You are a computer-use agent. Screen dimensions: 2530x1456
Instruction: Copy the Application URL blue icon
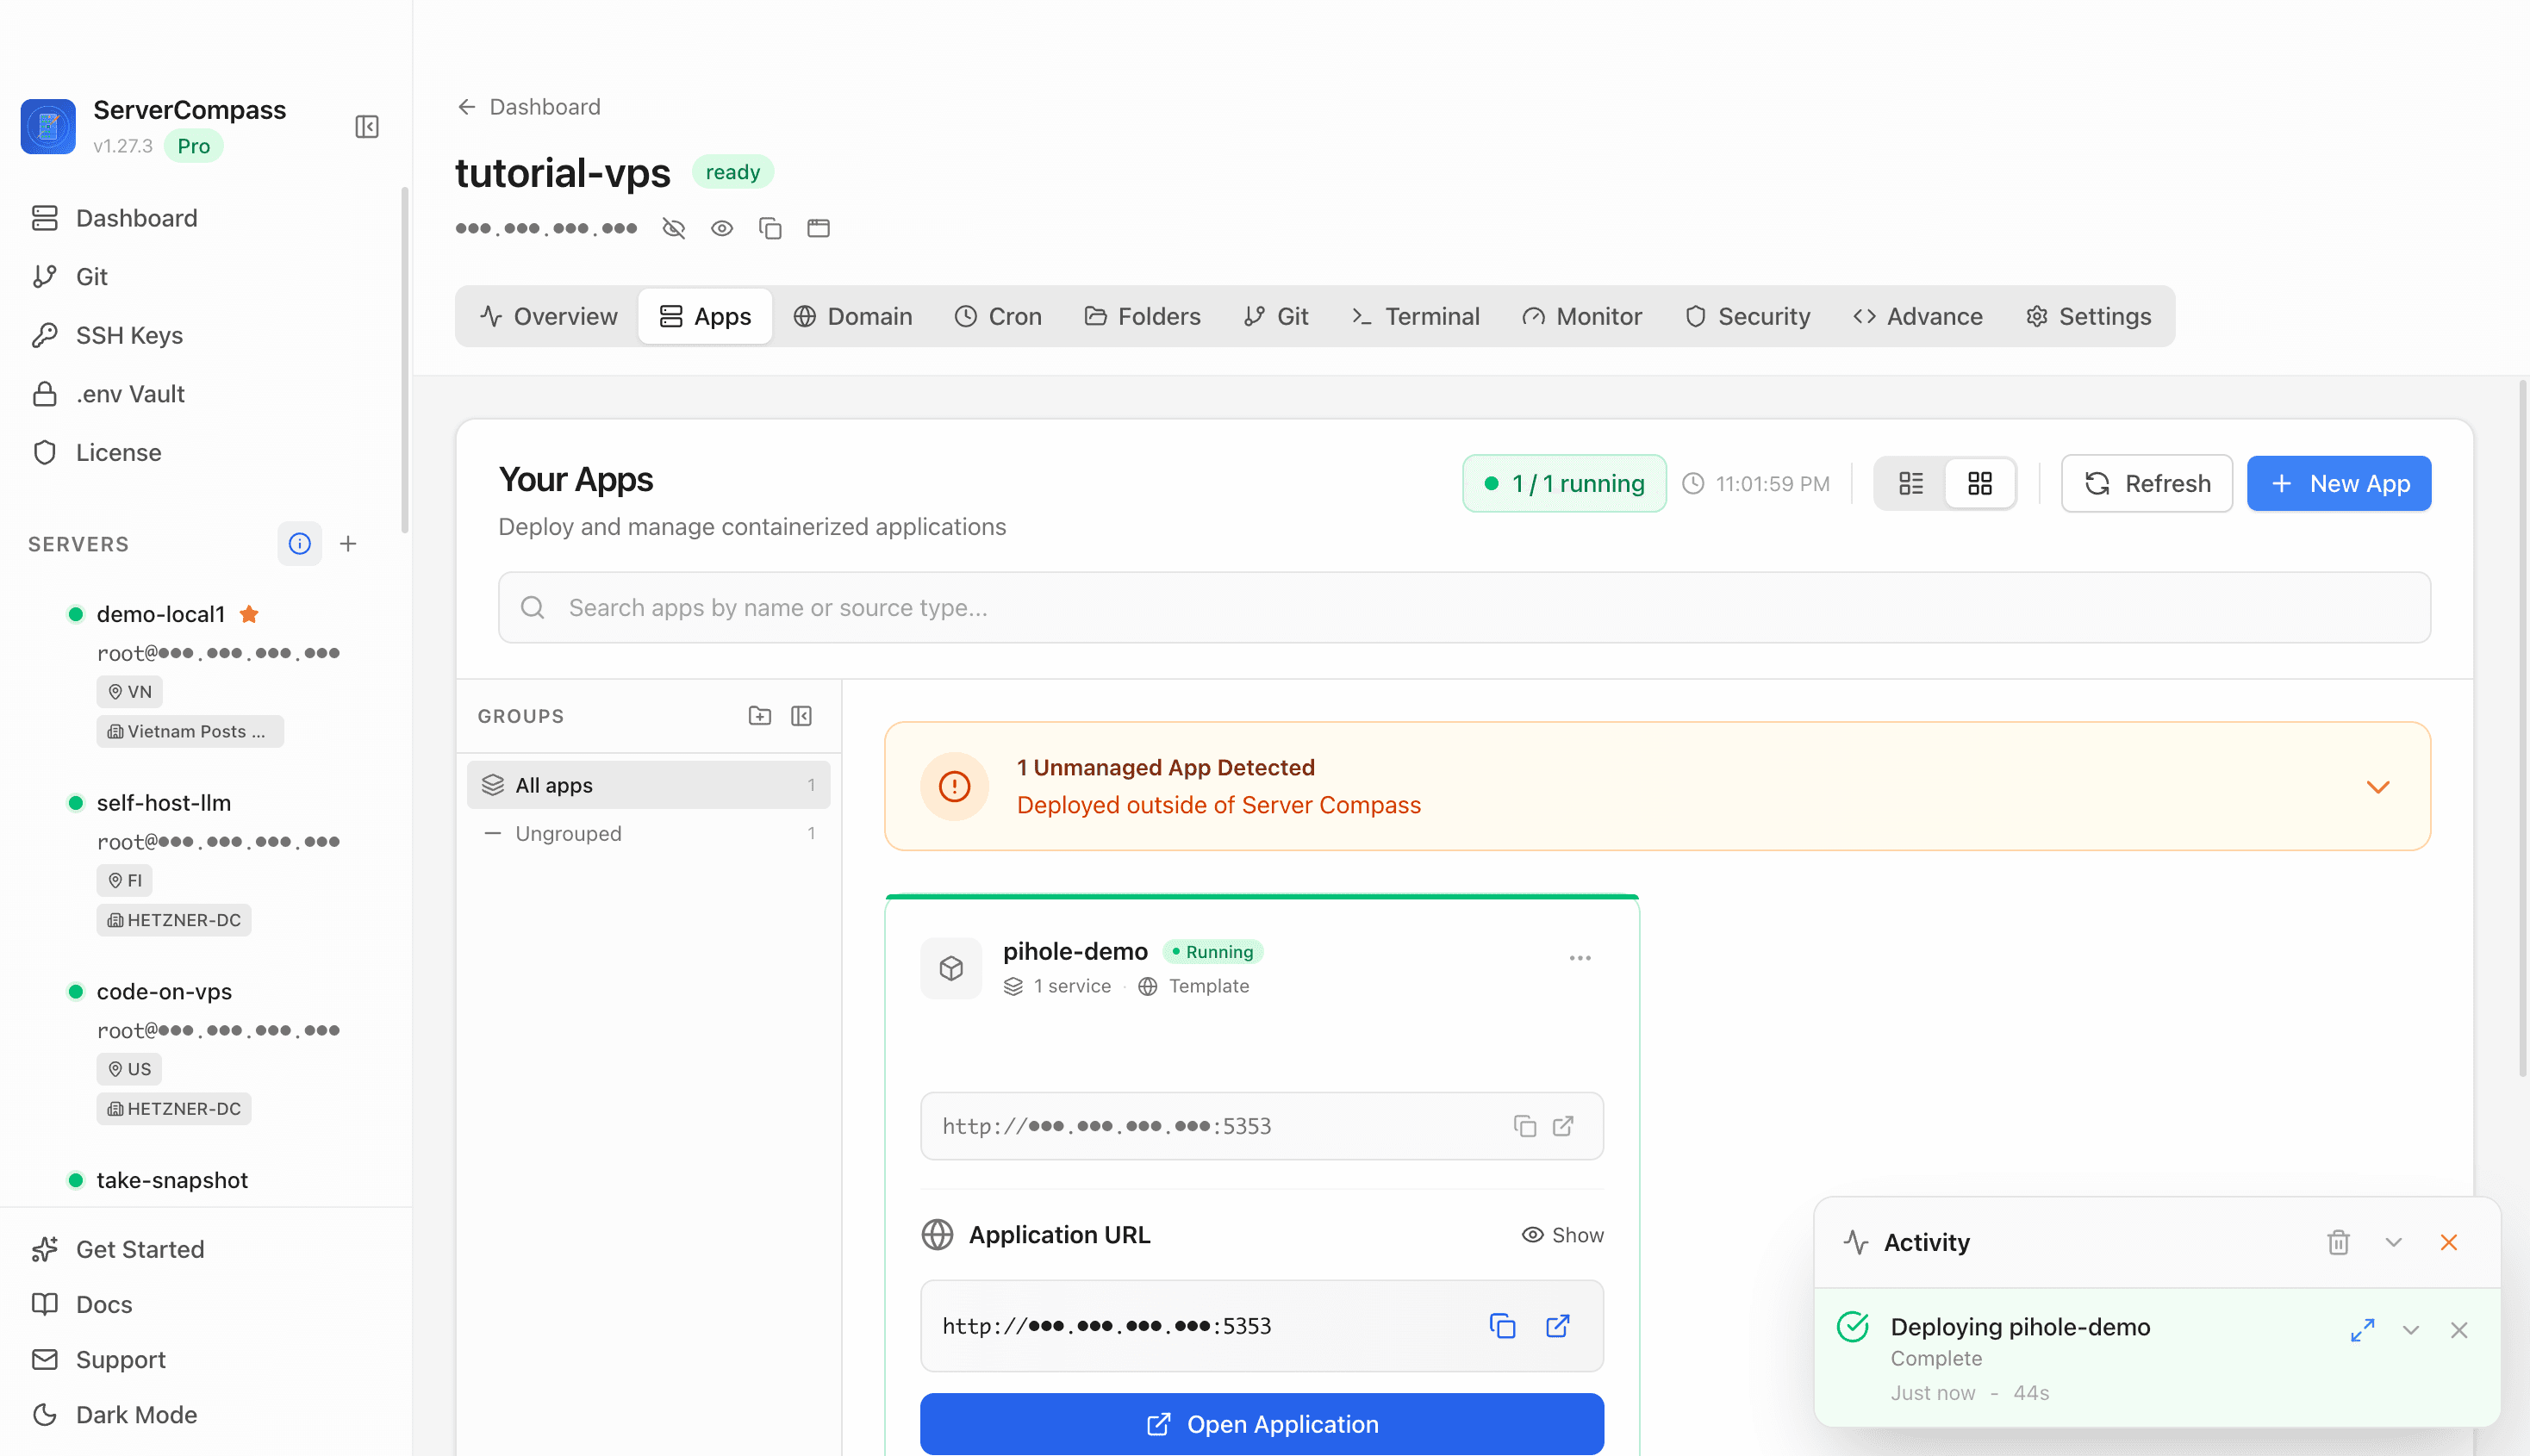click(x=1503, y=1326)
